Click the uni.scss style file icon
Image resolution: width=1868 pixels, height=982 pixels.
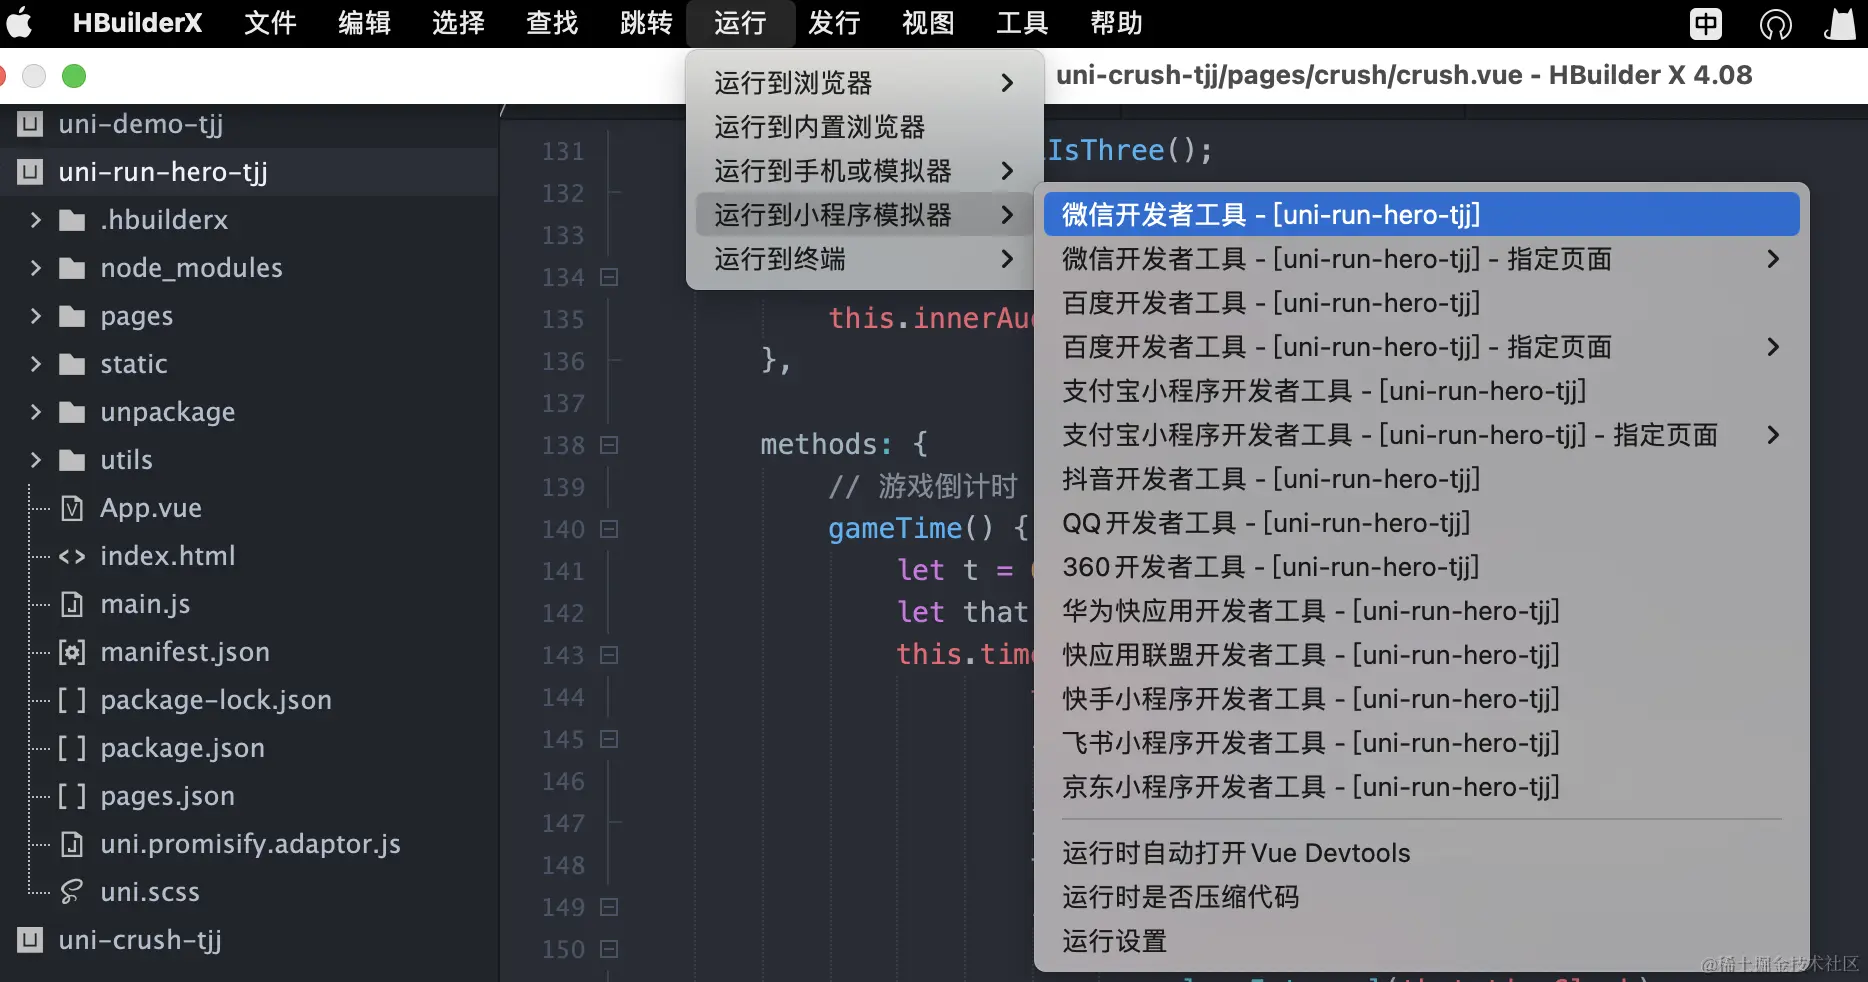click(72, 892)
